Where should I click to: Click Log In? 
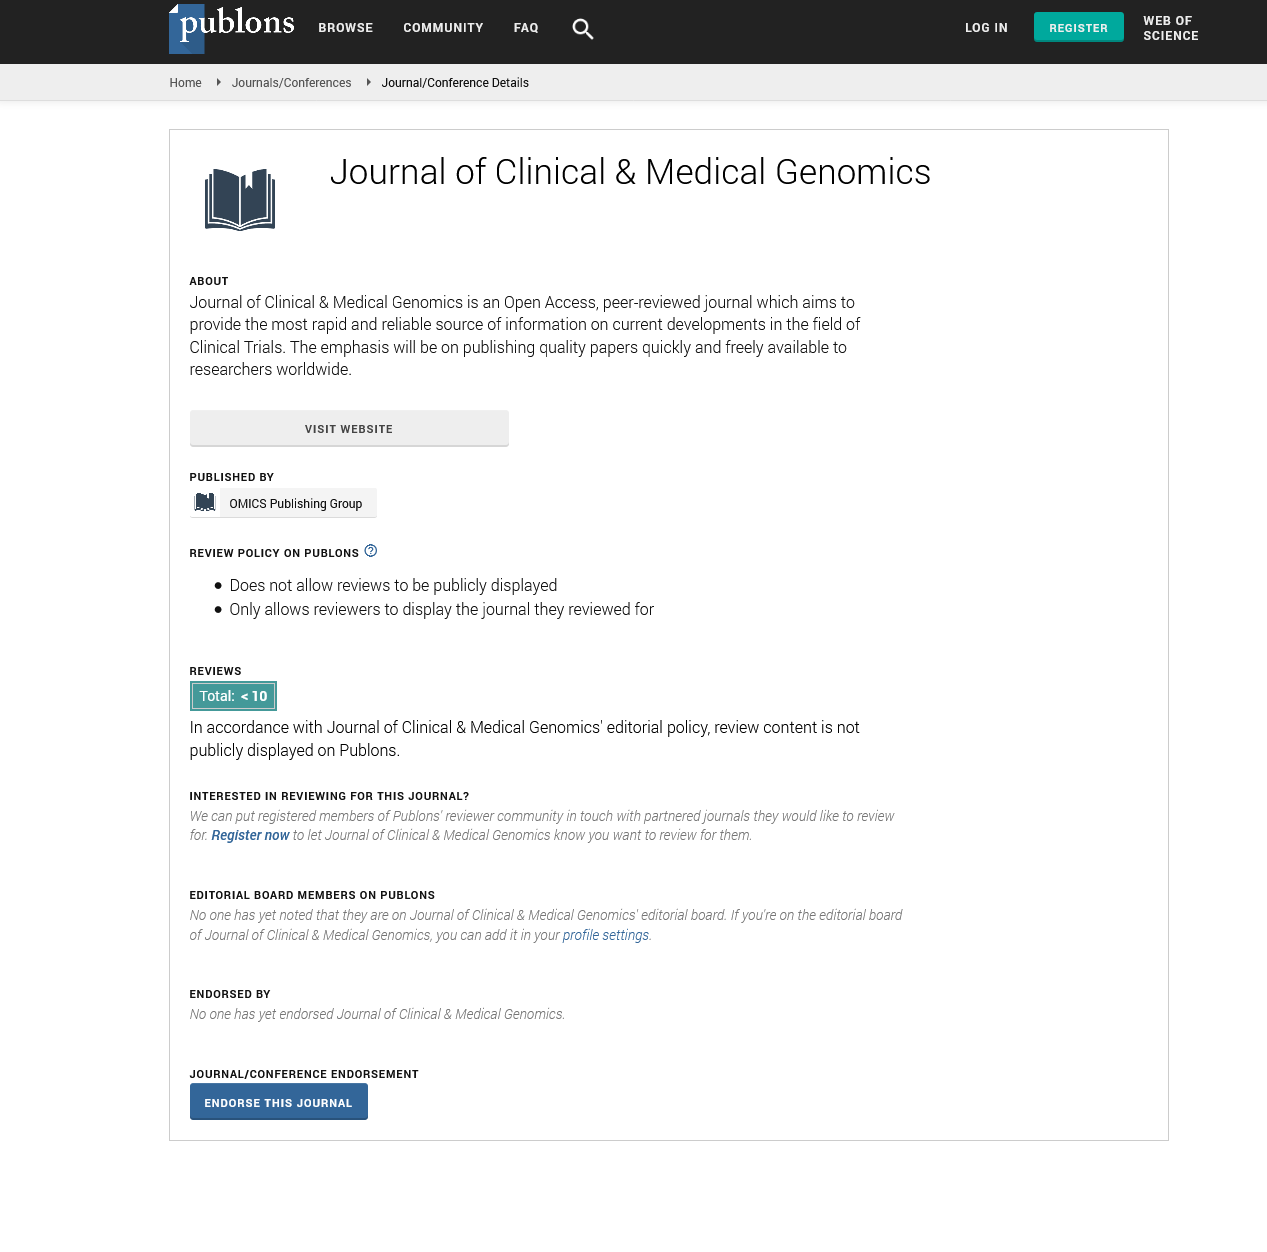[986, 28]
